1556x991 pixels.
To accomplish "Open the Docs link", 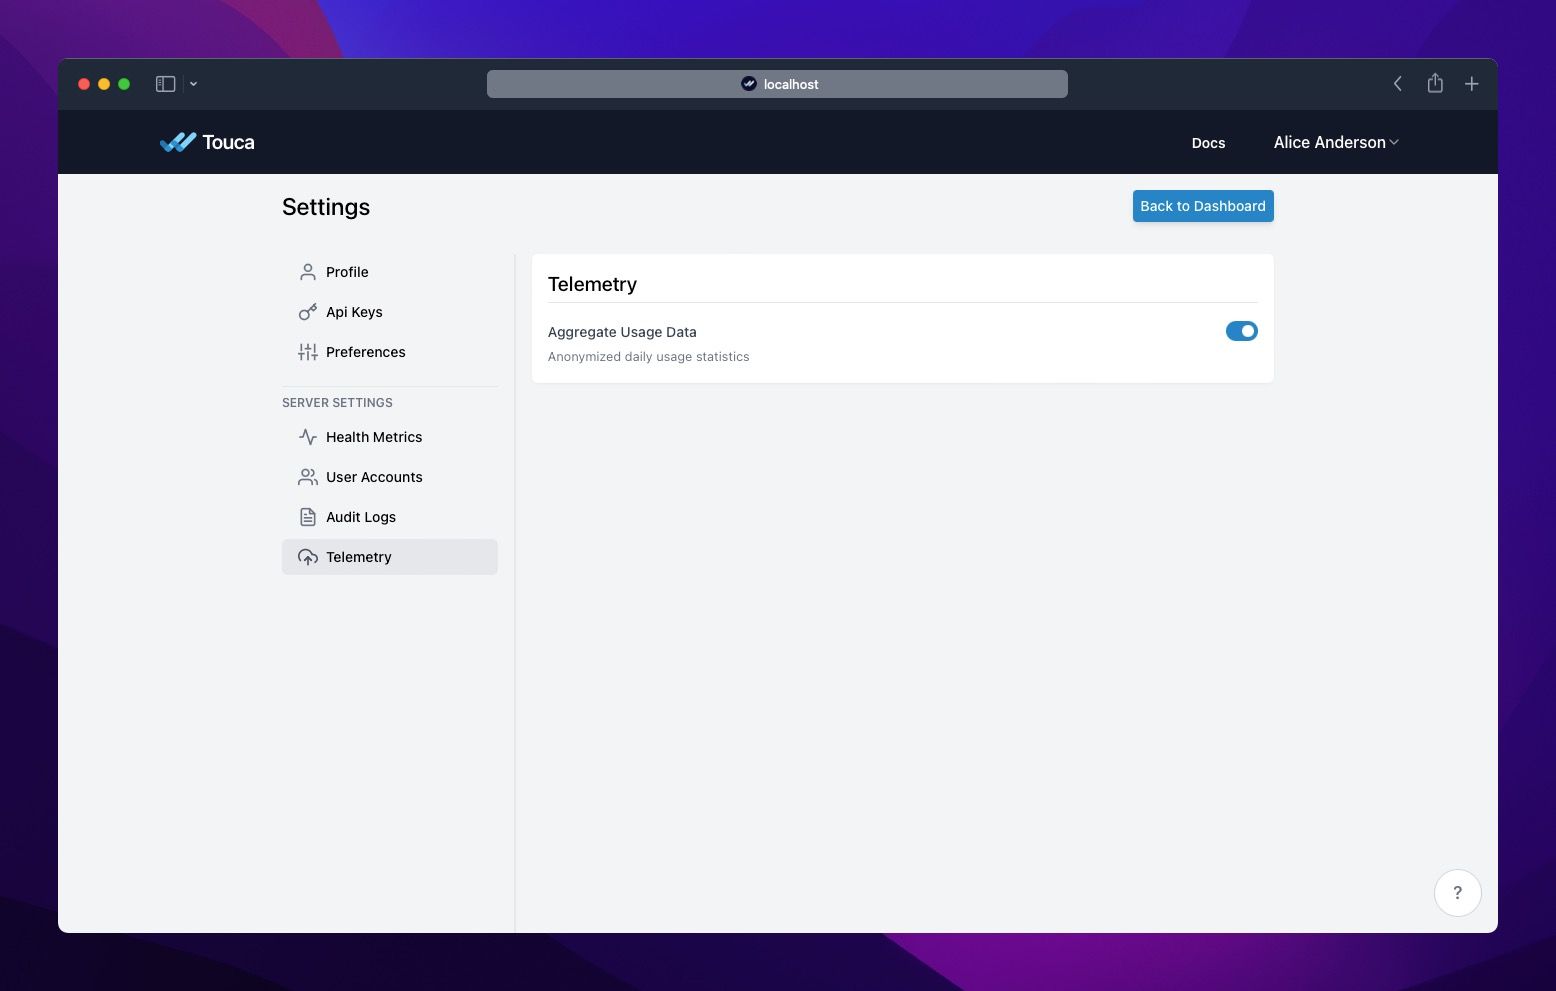I will pos(1208,143).
